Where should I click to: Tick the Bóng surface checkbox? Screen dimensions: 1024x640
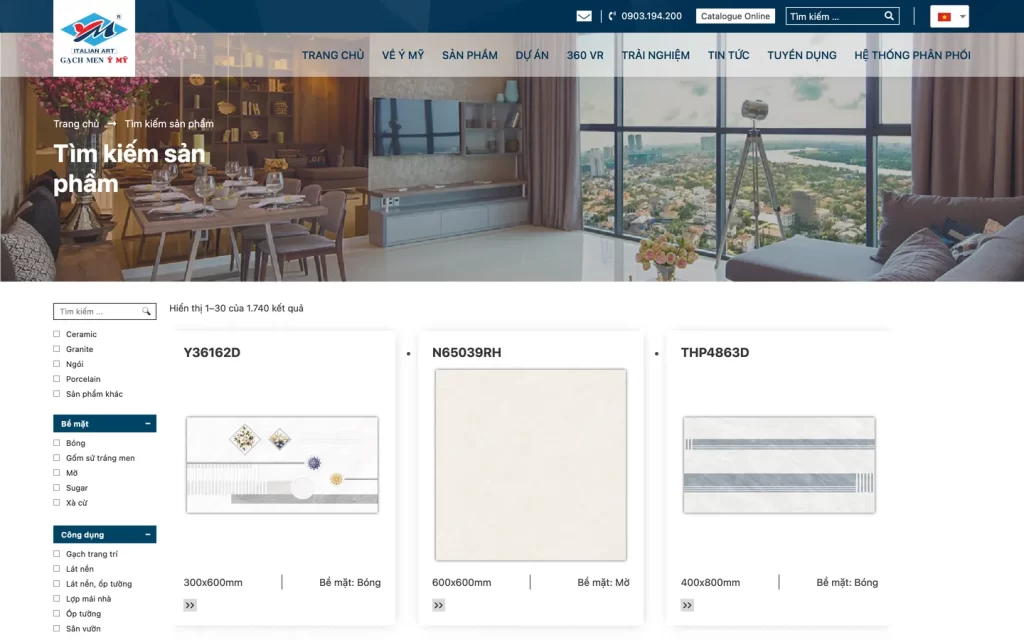click(56, 443)
